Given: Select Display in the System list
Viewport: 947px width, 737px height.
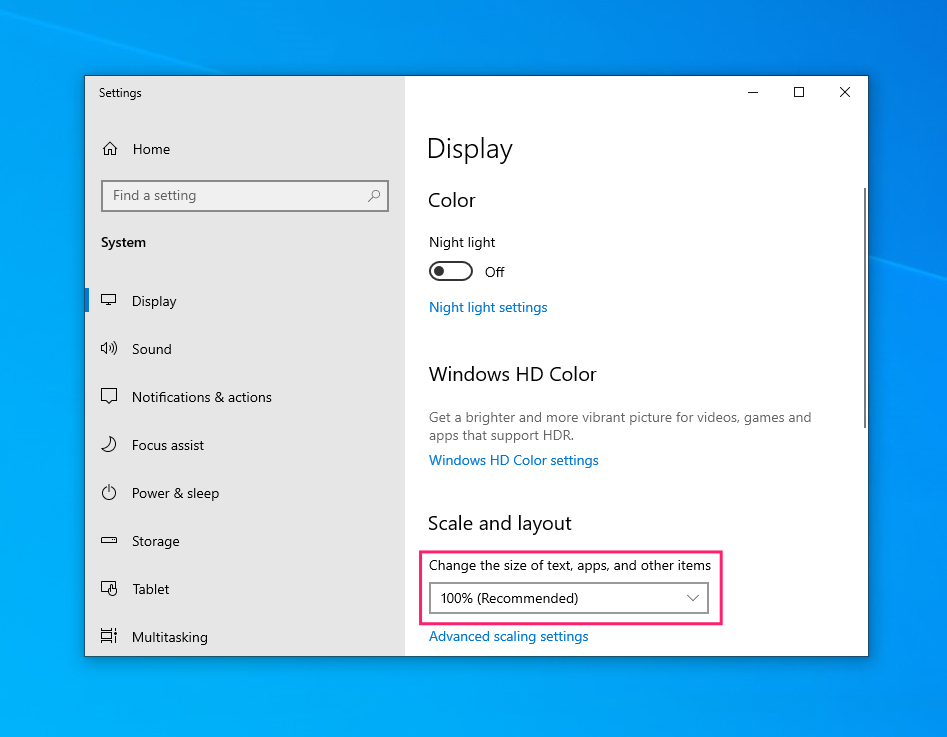Looking at the screenshot, I should pyautogui.click(x=245, y=300).
